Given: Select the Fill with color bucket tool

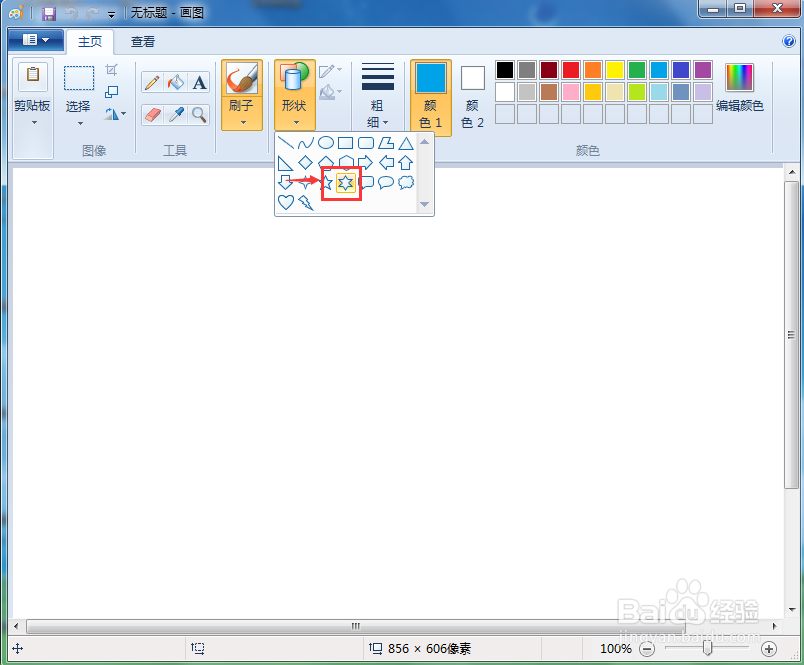Looking at the screenshot, I should (175, 82).
